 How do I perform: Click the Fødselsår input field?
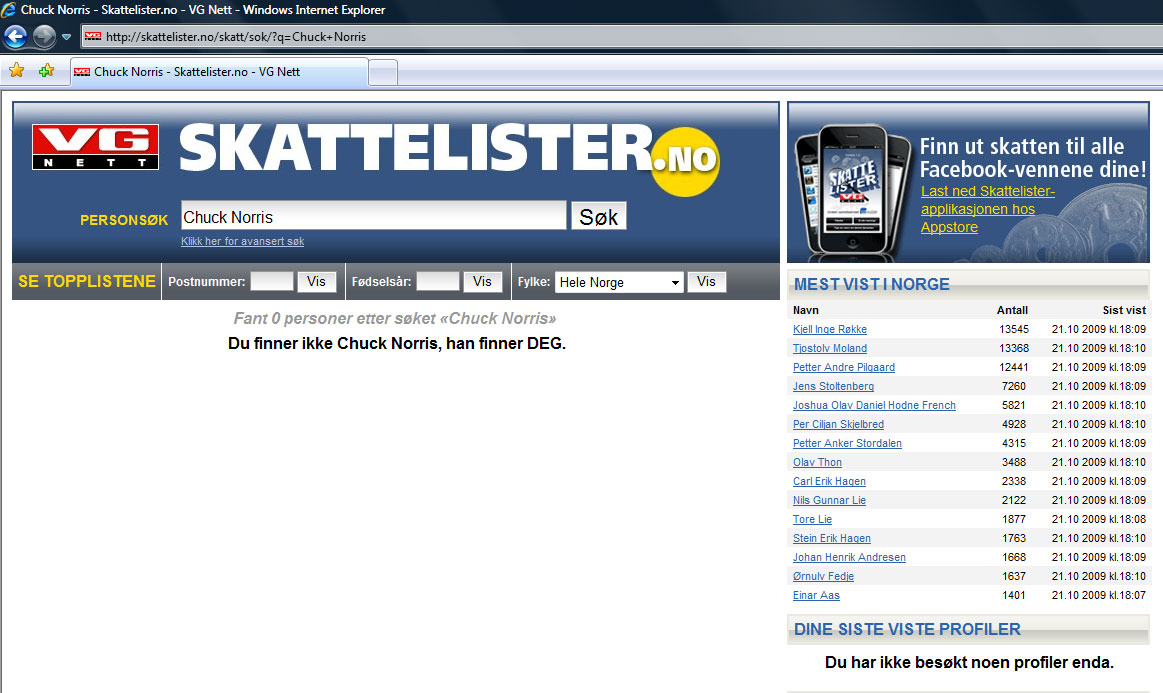440,281
